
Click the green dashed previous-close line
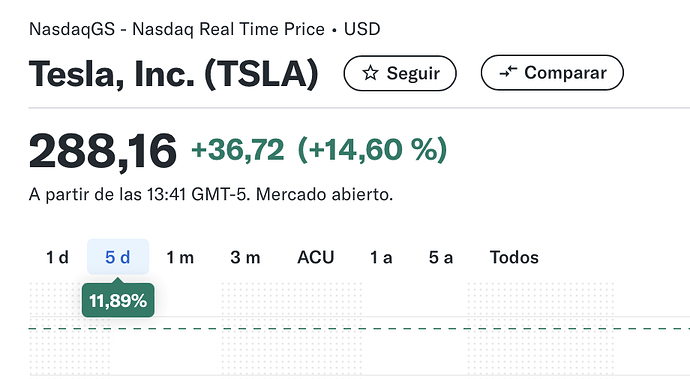point(359,328)
